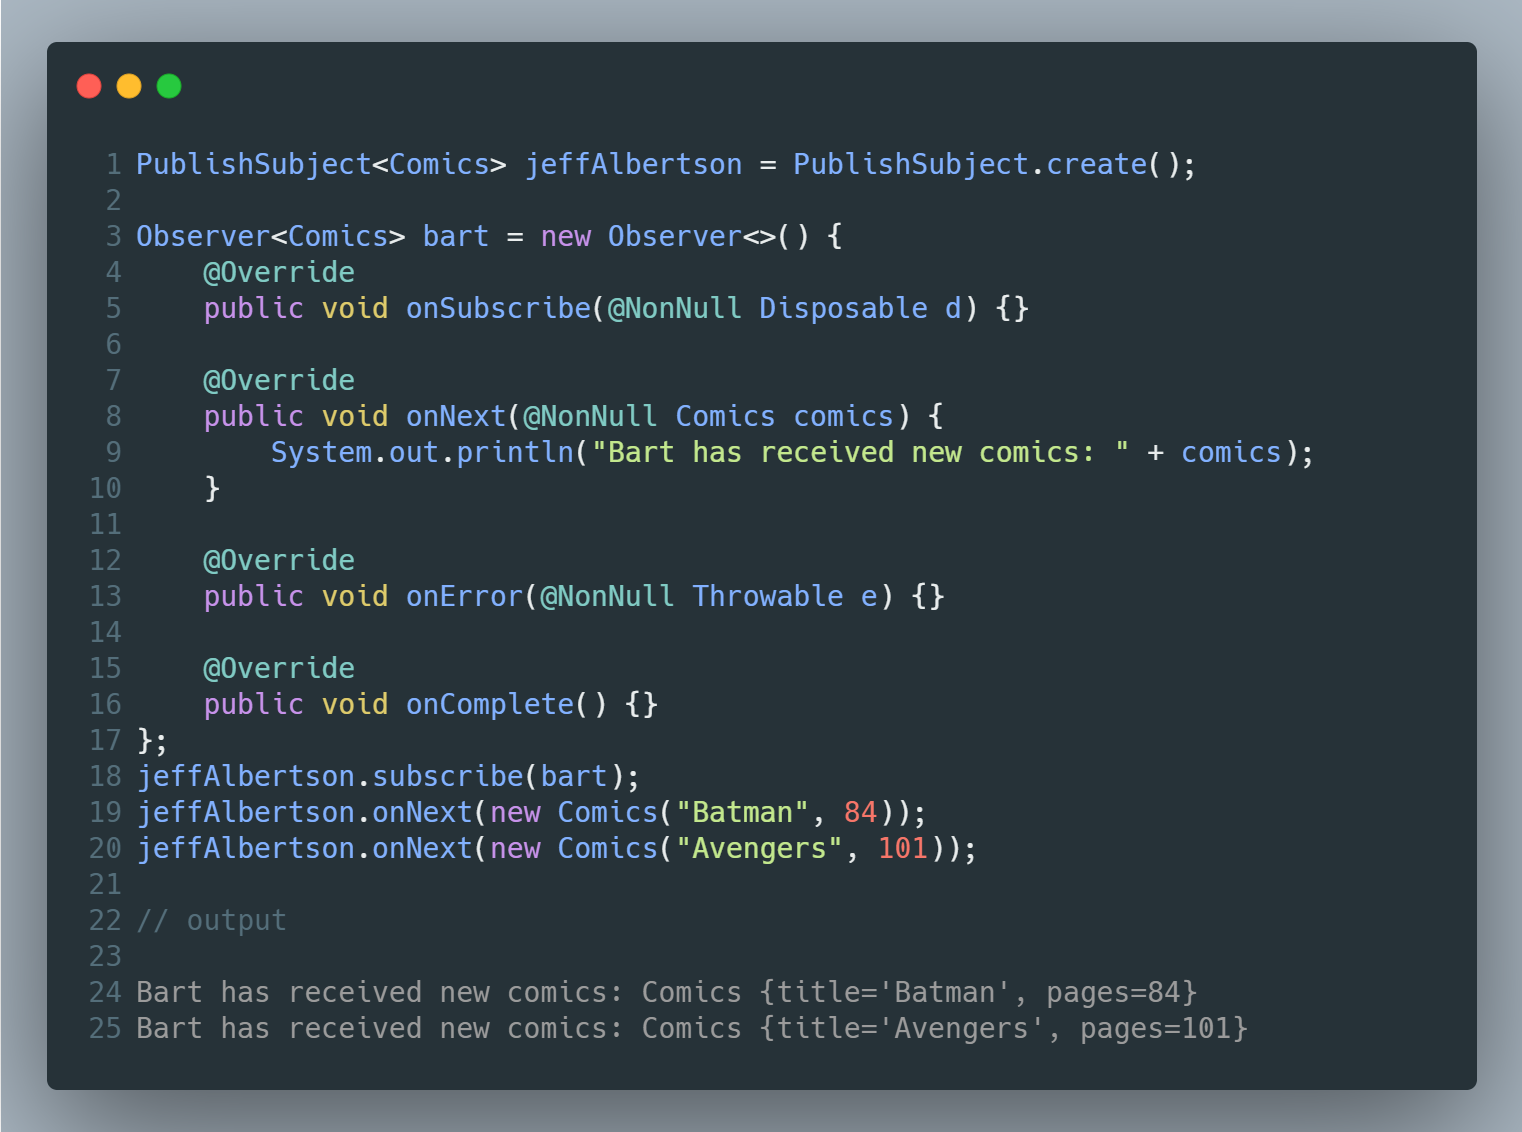Click the number 101 on line 20

point(902,848)
